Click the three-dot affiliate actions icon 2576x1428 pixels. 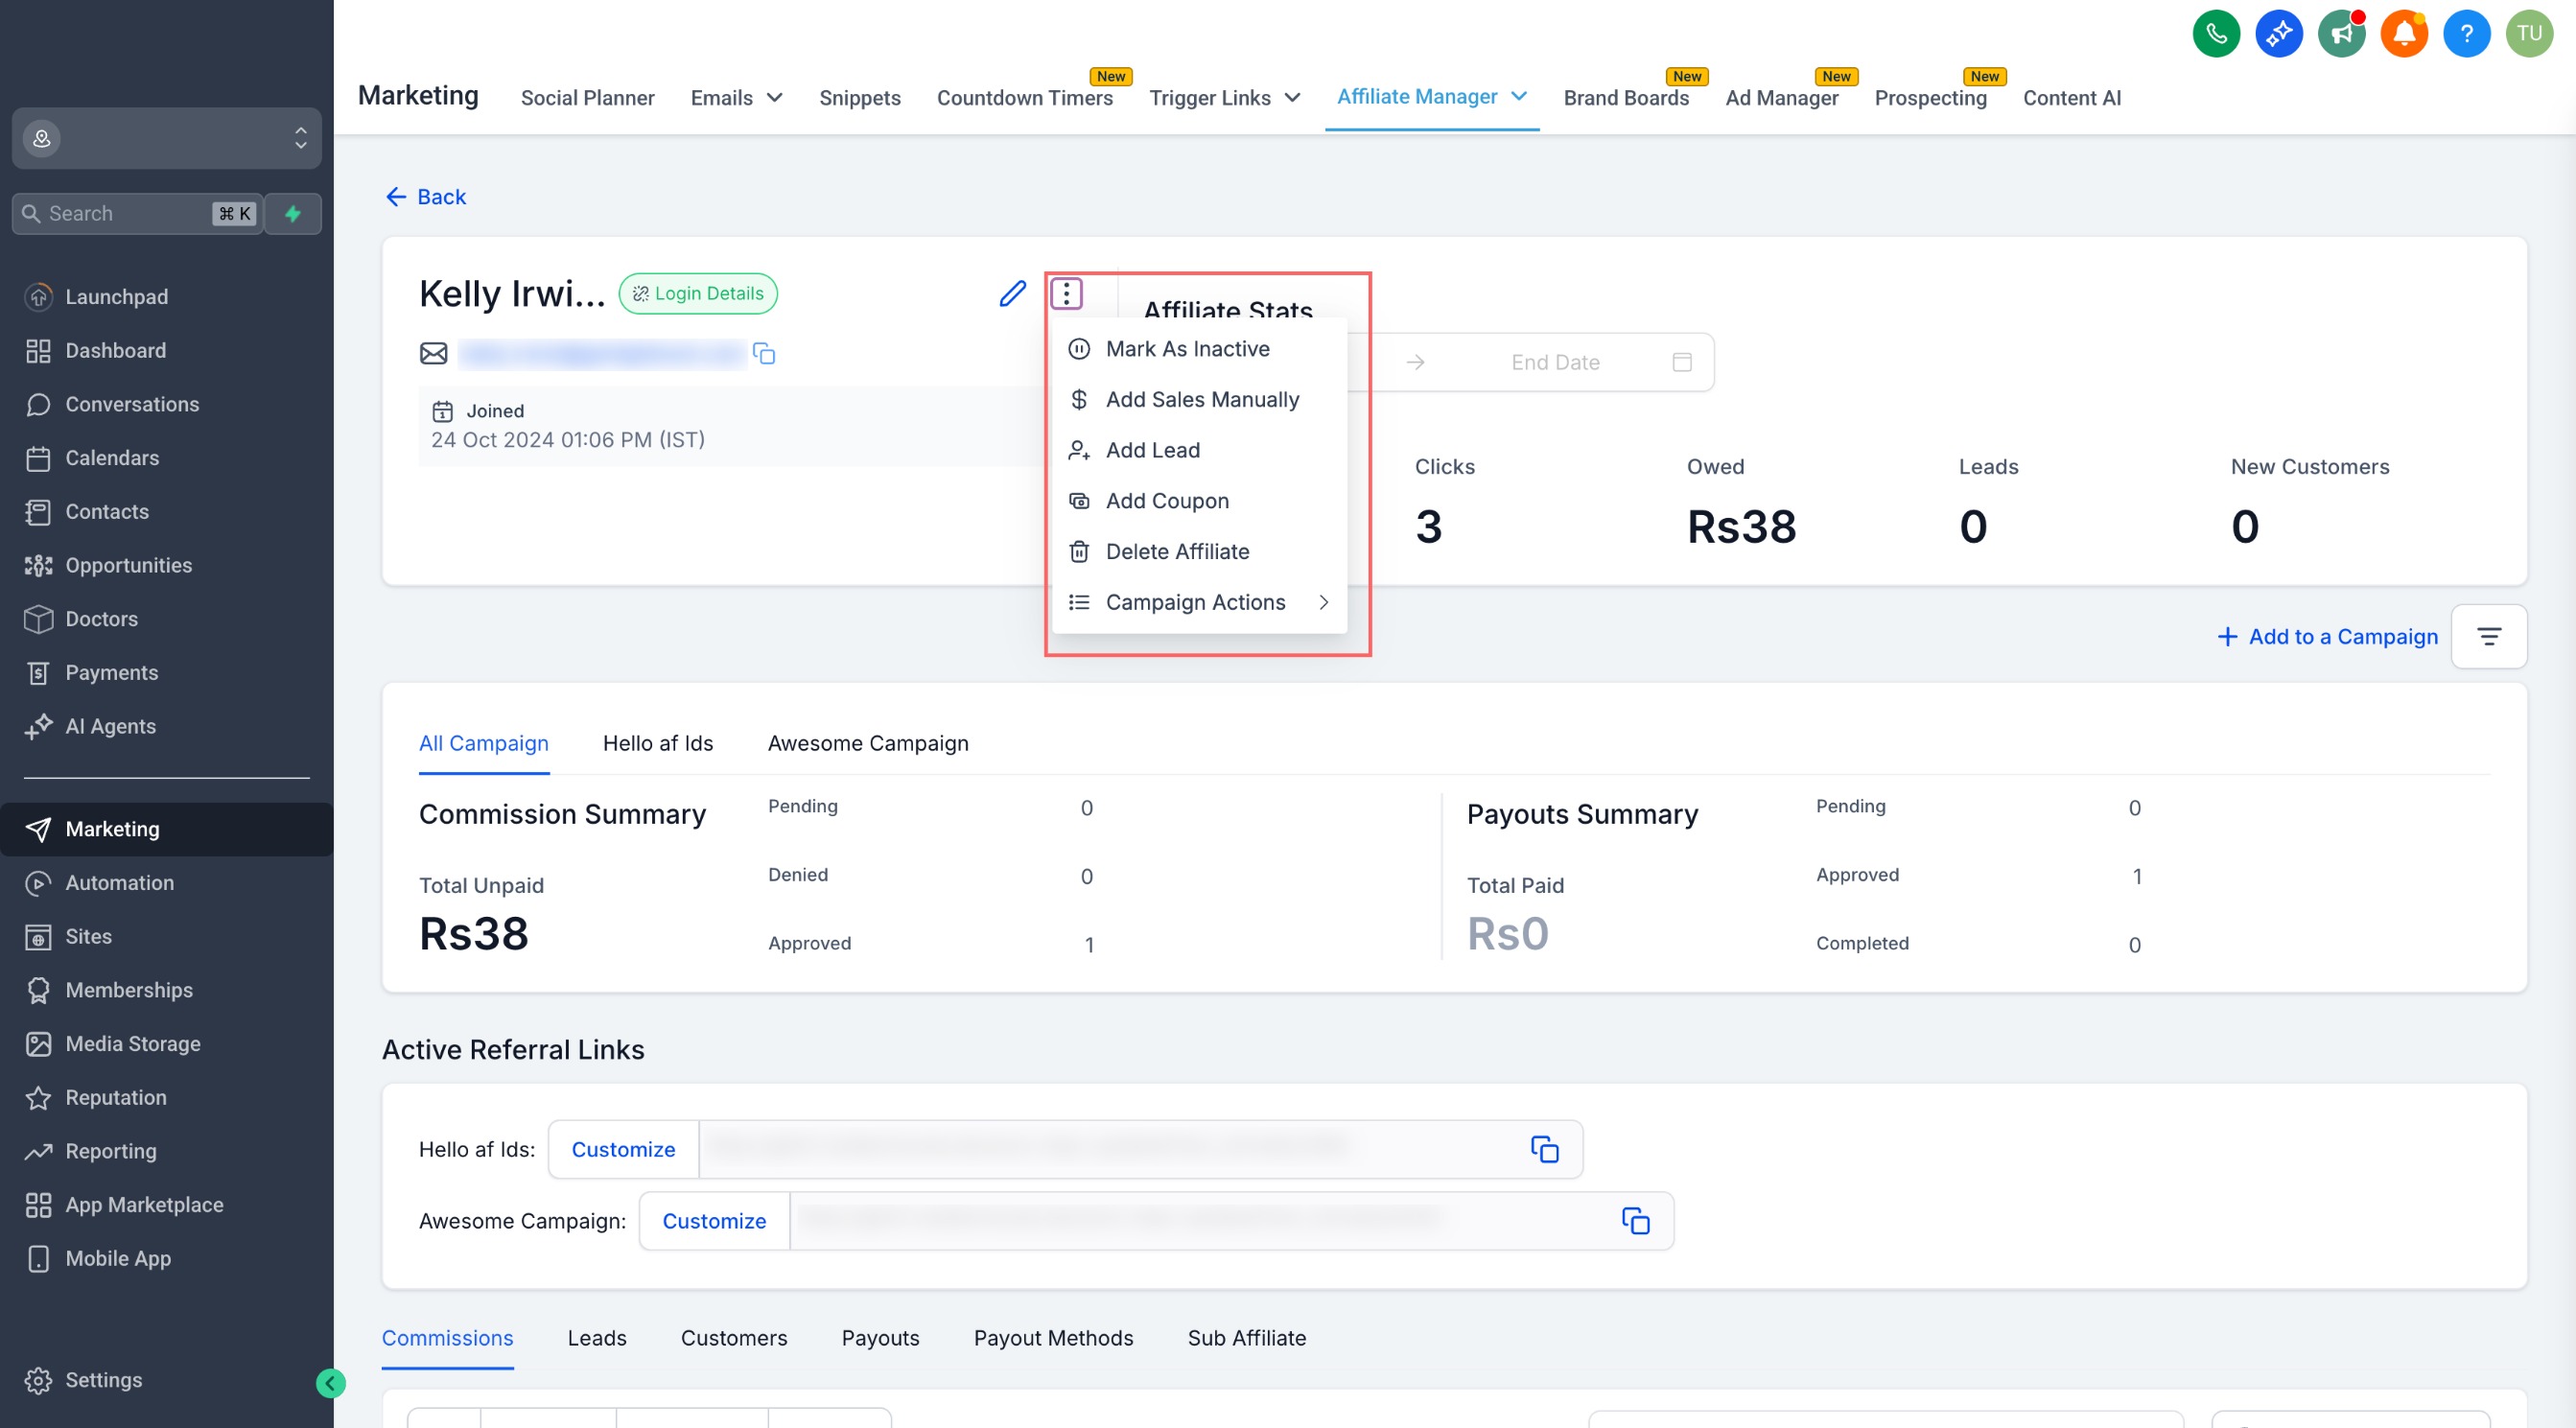[1066, 293]
